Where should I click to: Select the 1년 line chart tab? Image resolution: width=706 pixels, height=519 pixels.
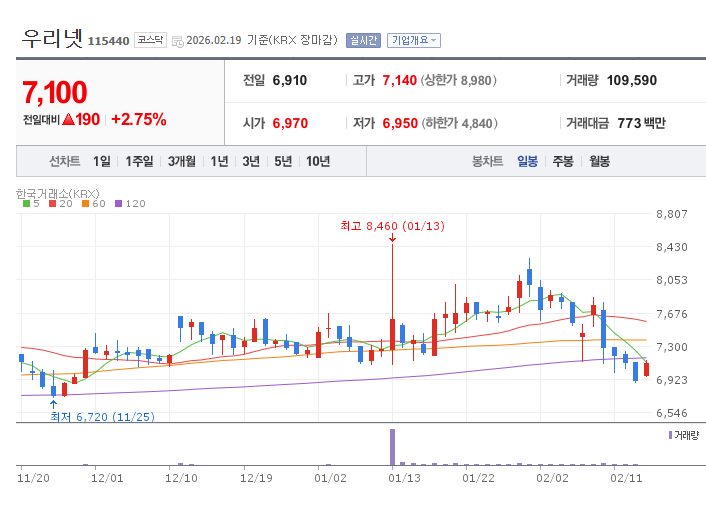coord(219,161)
